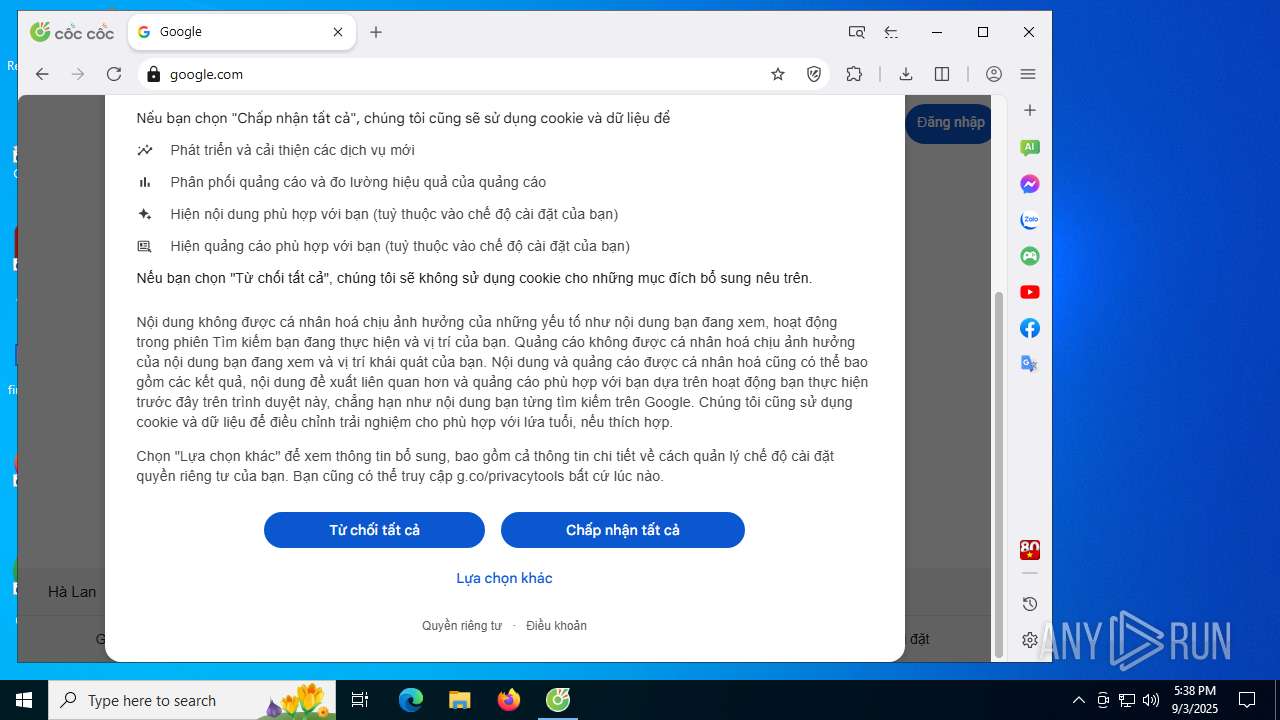The height and width of the screenshot is (720, 1280).
Task: Open YouTube from the sidebar
Action: (x=1030, y=292)
